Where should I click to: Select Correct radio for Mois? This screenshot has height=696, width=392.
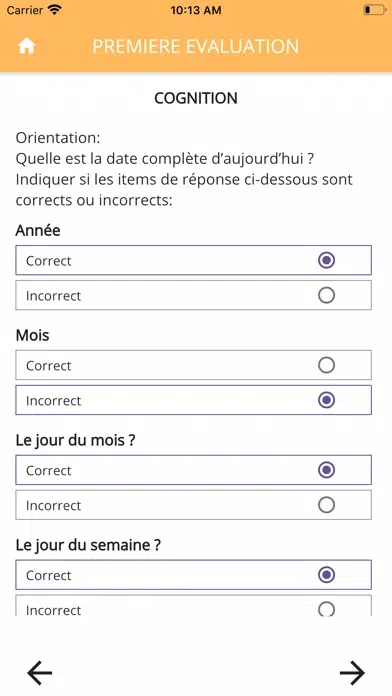tap(326, 365)
